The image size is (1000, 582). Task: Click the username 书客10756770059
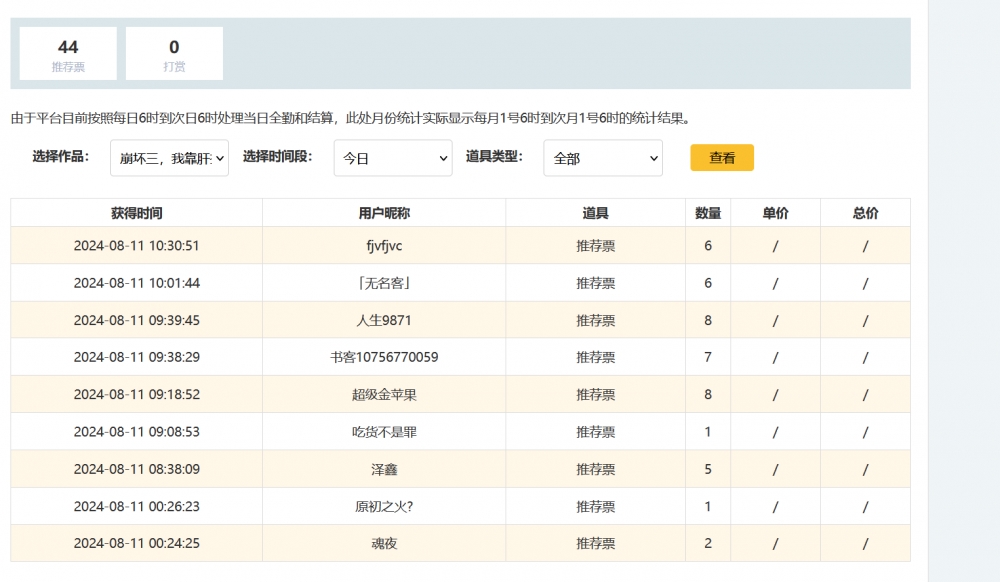click(384, 357)
